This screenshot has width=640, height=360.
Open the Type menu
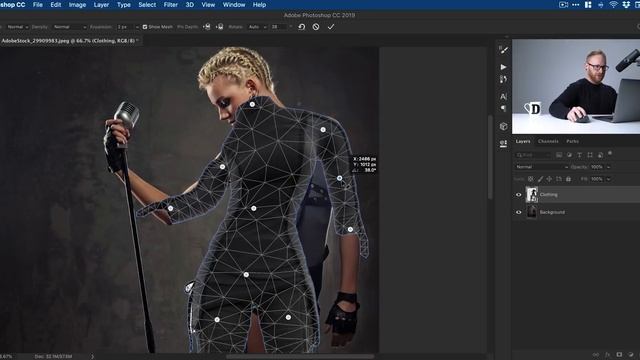pyautogui.click(x=124, y=5)
